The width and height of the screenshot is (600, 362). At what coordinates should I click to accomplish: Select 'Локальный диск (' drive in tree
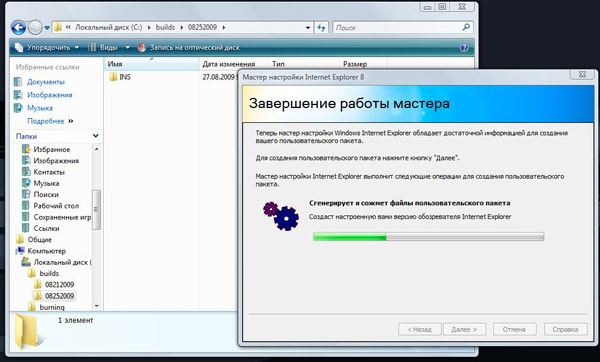62,262
